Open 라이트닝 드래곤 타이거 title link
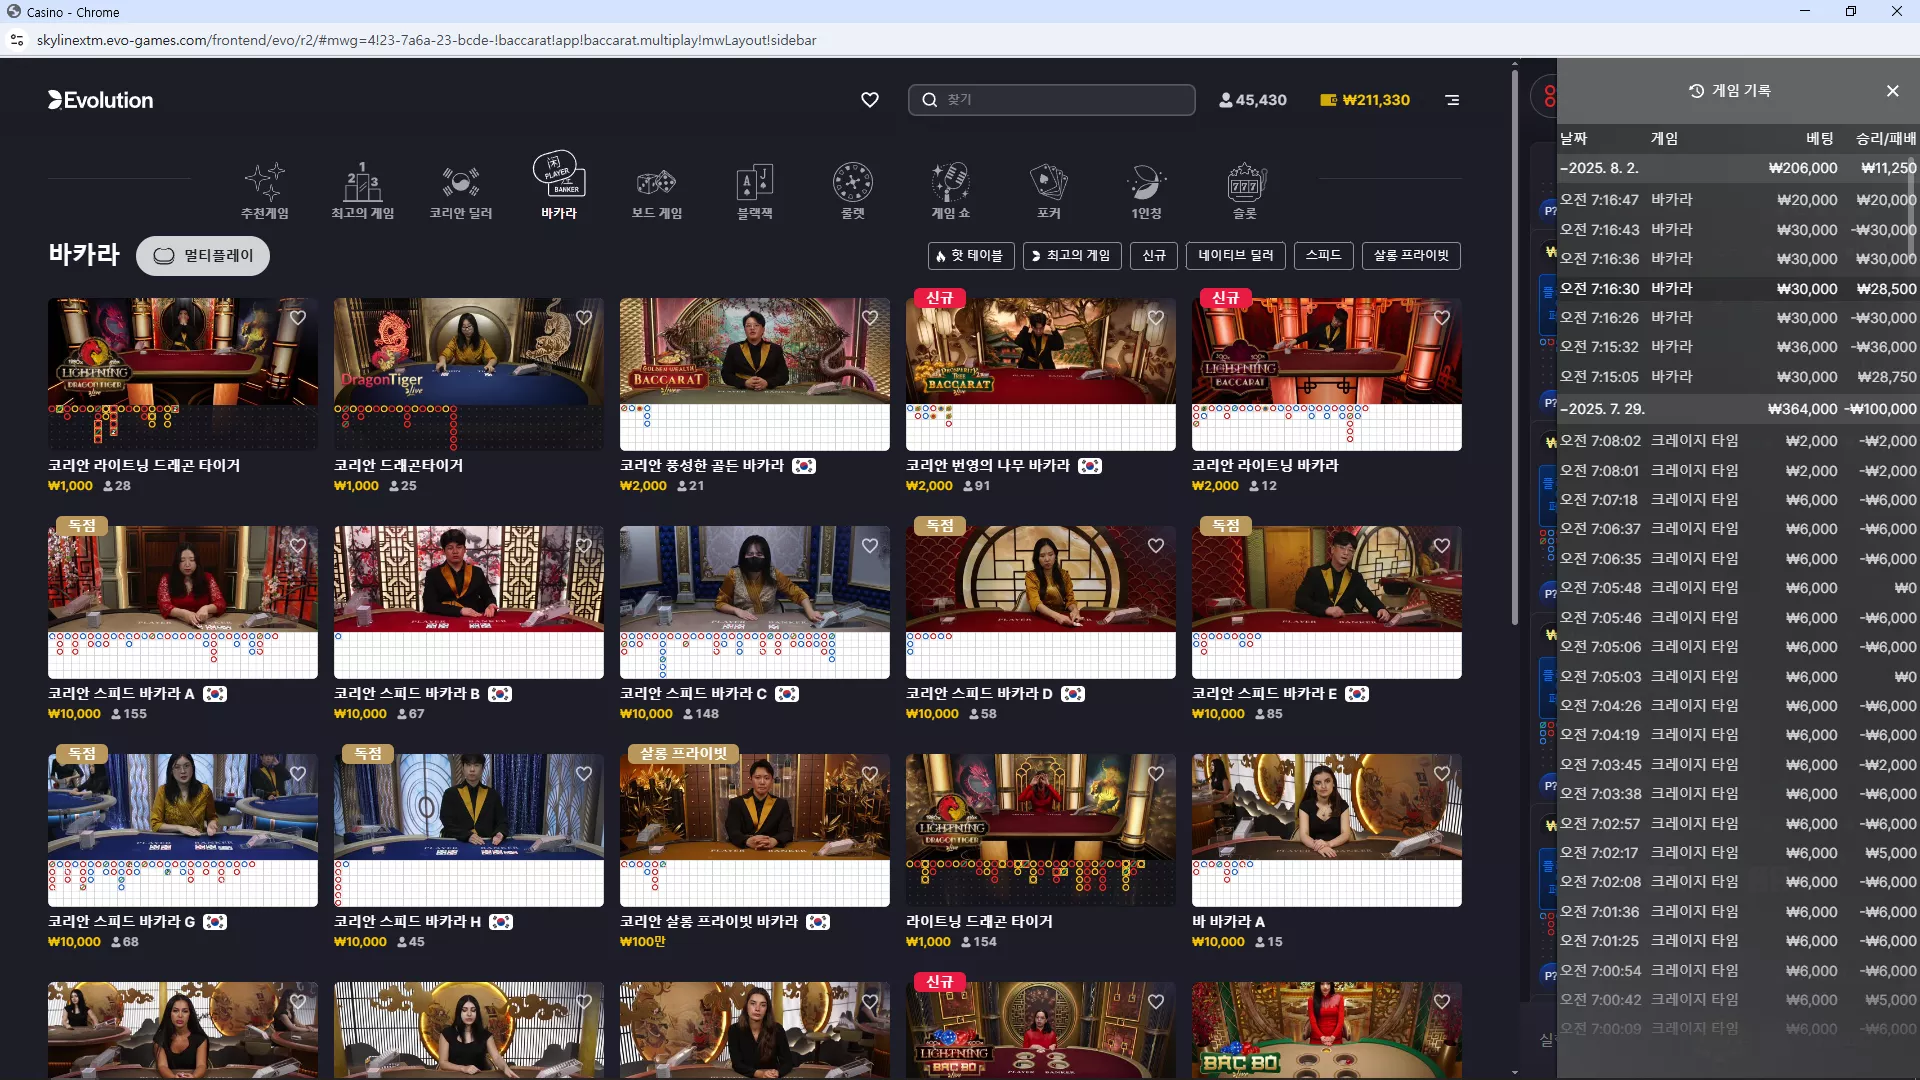The image size is (1920, 1080). pyautogui.click(x=979, y=922)
